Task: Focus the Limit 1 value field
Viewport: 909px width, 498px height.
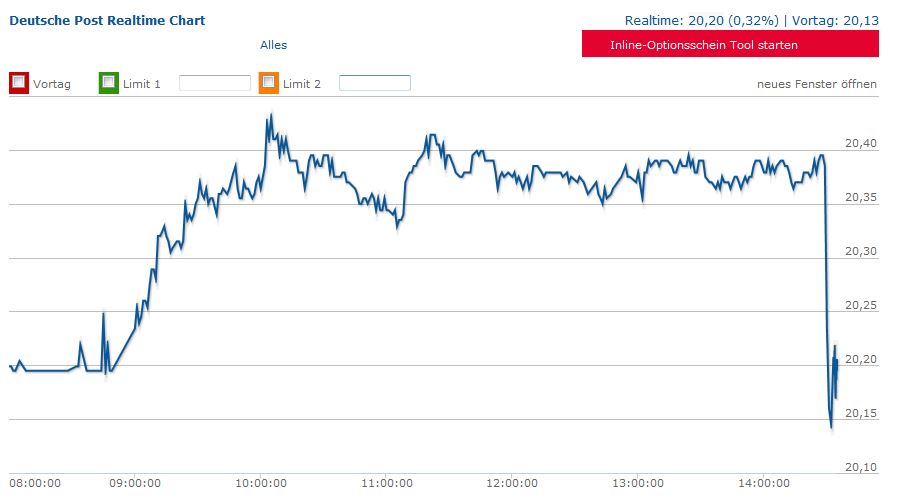Action: click(x=215, y=83)
